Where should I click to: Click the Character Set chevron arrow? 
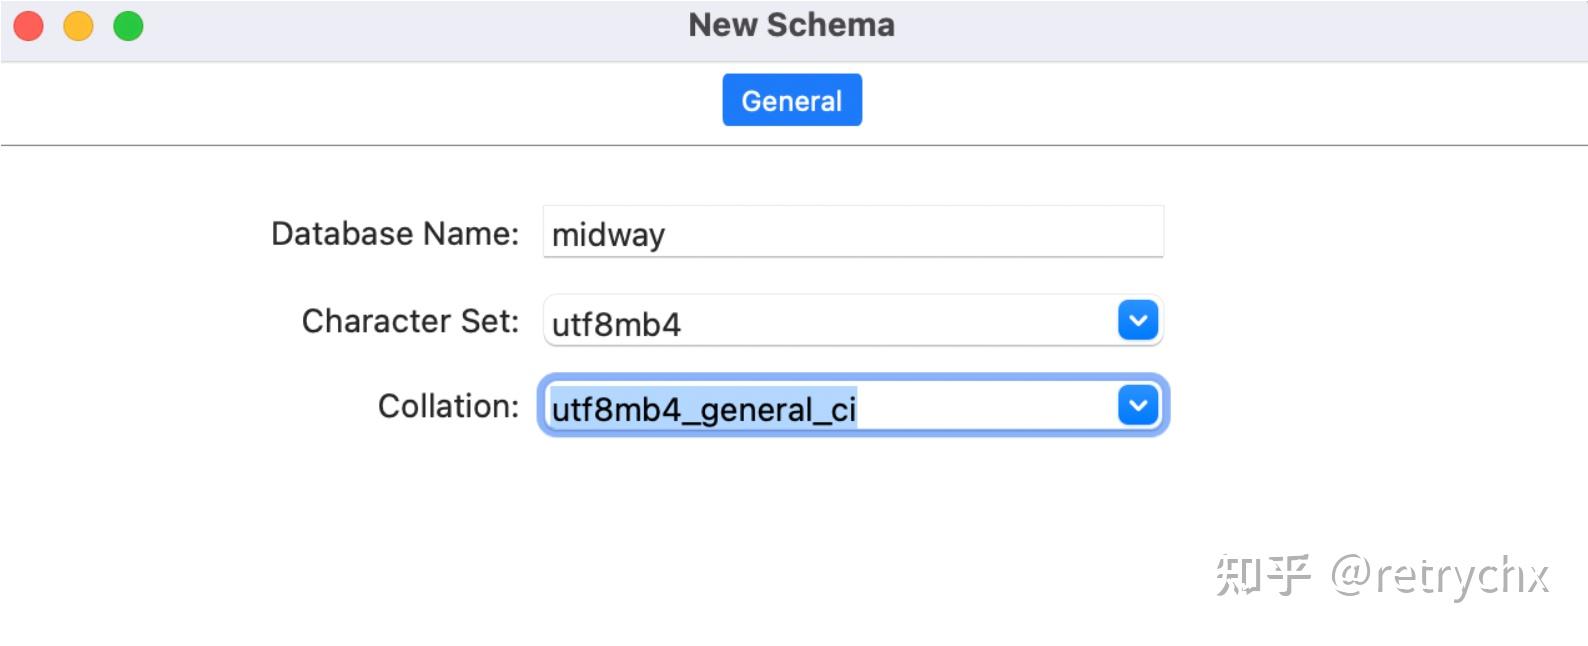pyautogui.click(x=1136, y=320)
